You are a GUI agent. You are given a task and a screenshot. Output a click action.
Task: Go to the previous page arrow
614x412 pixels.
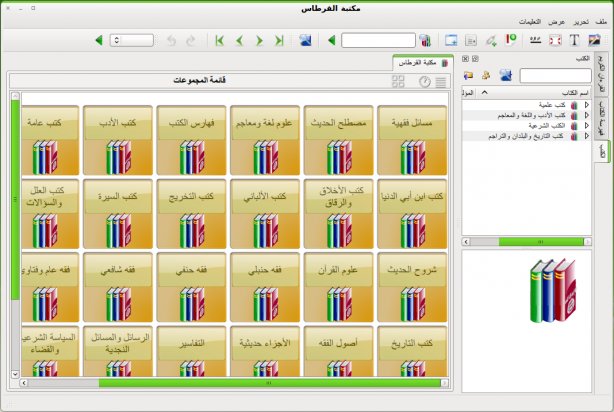240,40
